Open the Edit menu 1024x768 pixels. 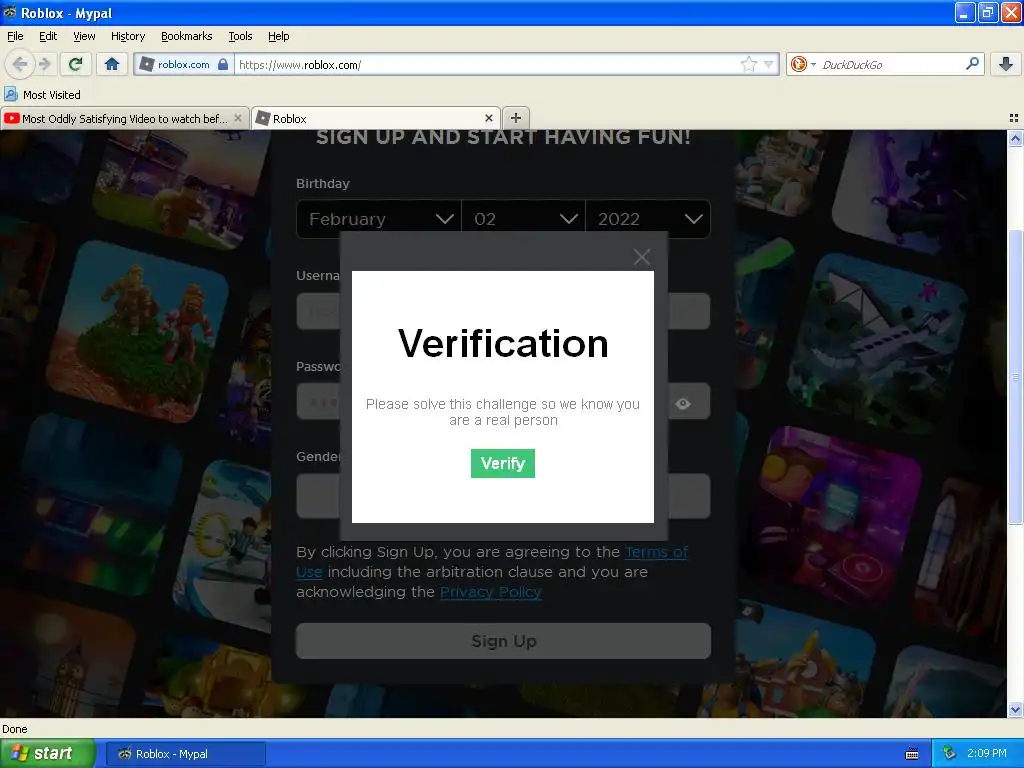(x=48, y=36)
